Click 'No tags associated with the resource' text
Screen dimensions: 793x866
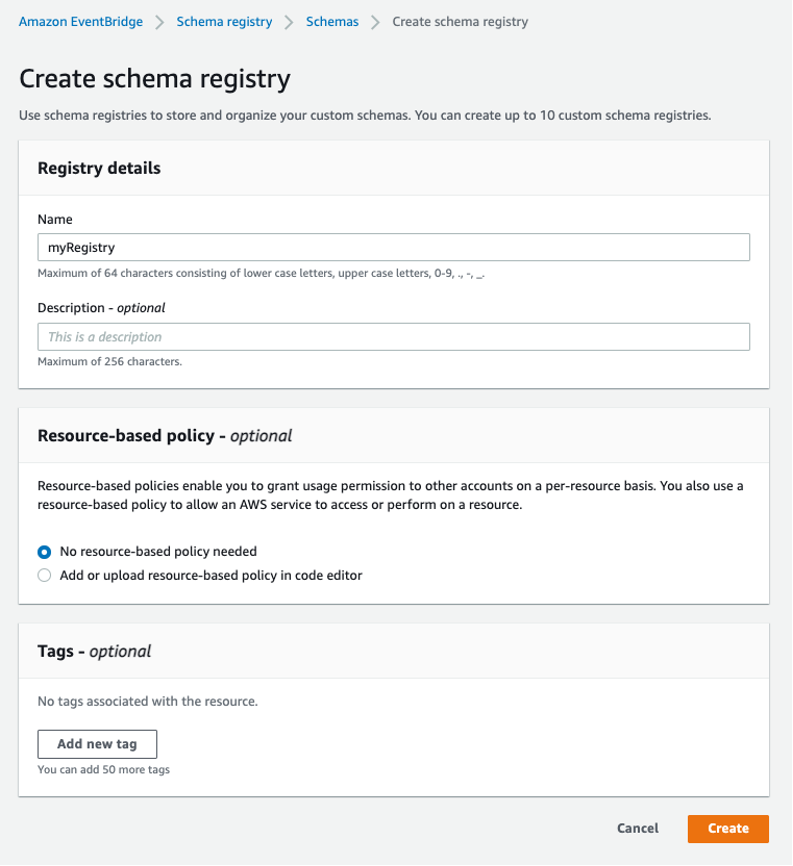click(147, 701)
